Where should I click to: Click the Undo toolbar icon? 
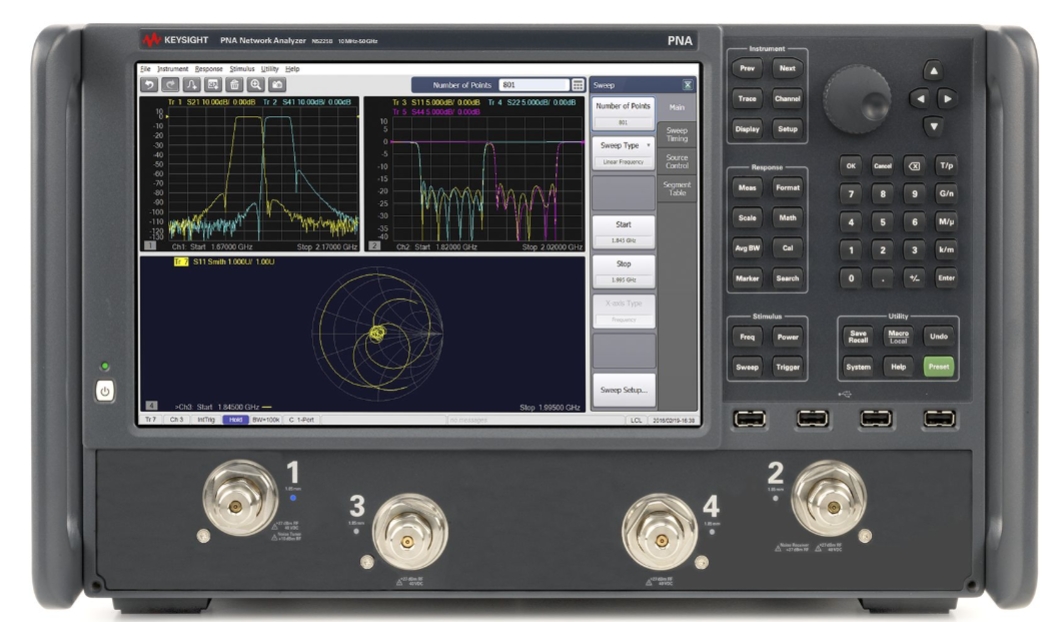pyautogui.click(x=149, y=84)
